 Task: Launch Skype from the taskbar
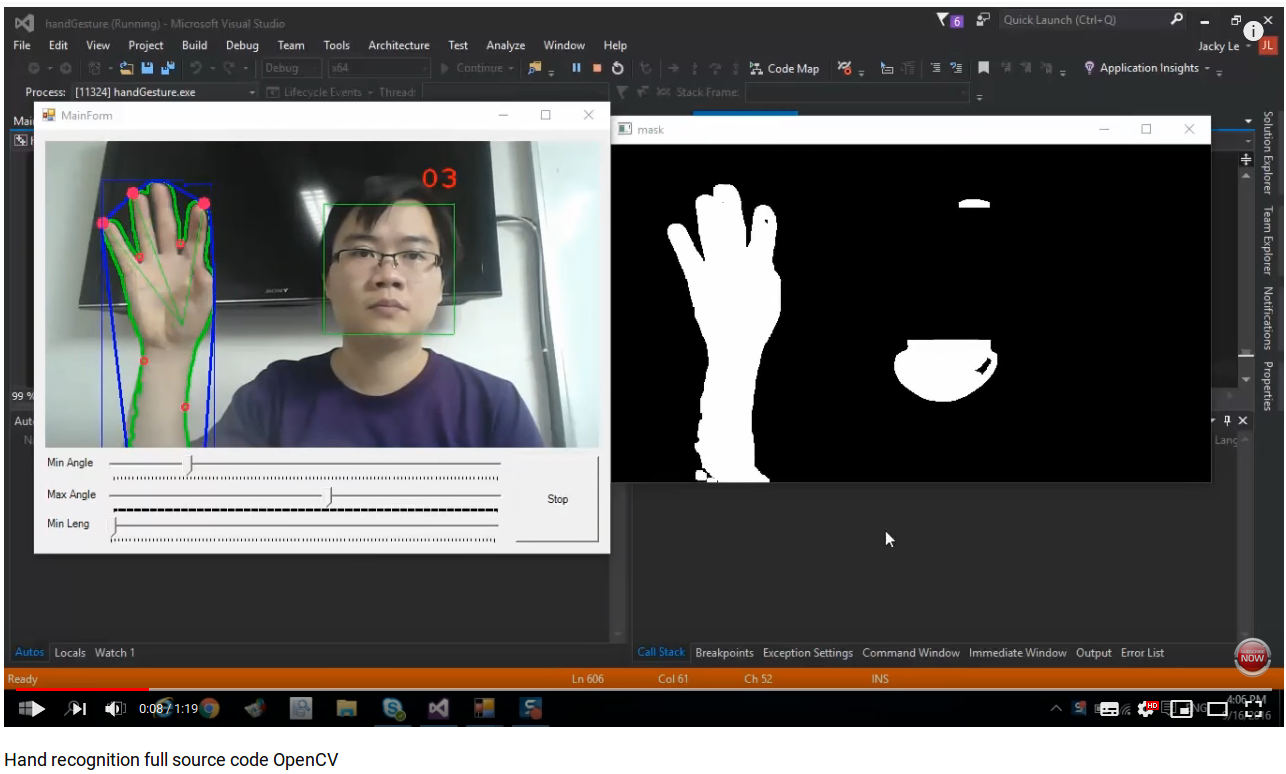pos(392,709)
